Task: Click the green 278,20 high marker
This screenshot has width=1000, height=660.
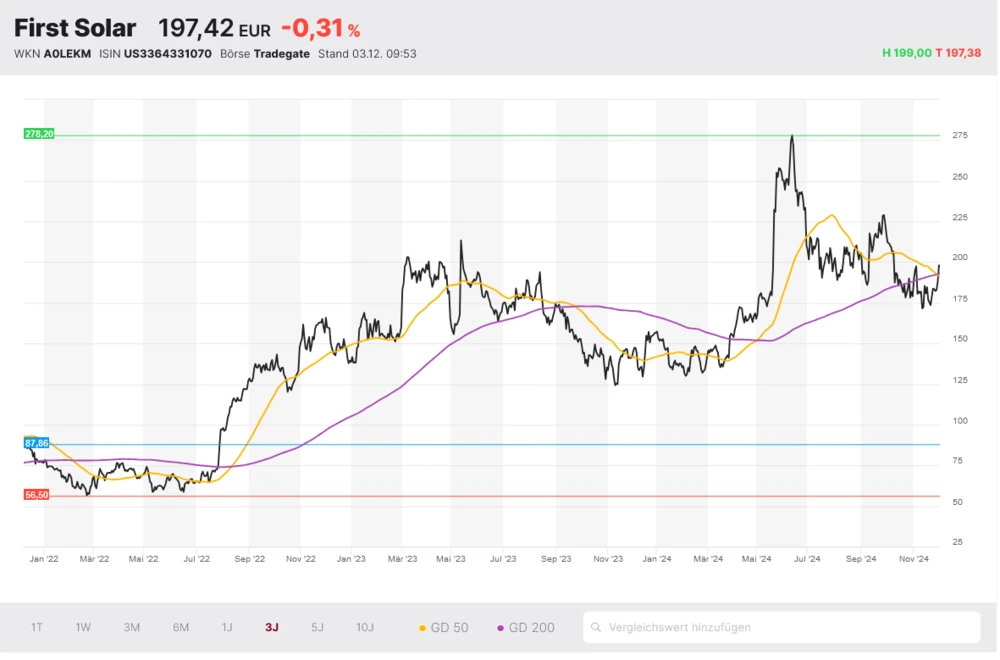Action: [x=38, y=133]
